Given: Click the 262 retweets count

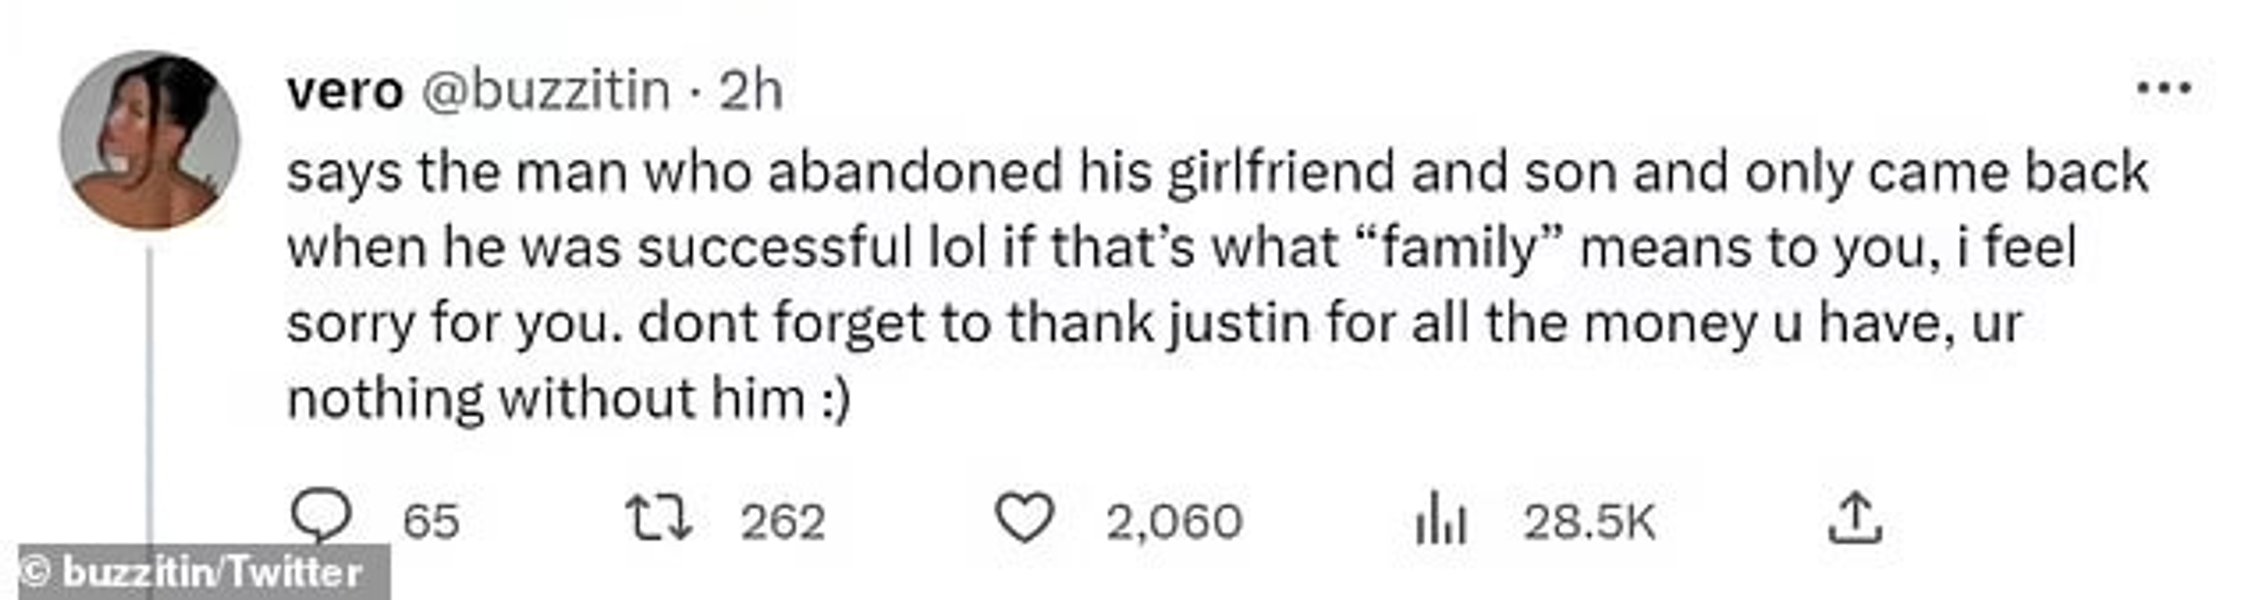Looking at the screenshot, I should tap(782, 522).
